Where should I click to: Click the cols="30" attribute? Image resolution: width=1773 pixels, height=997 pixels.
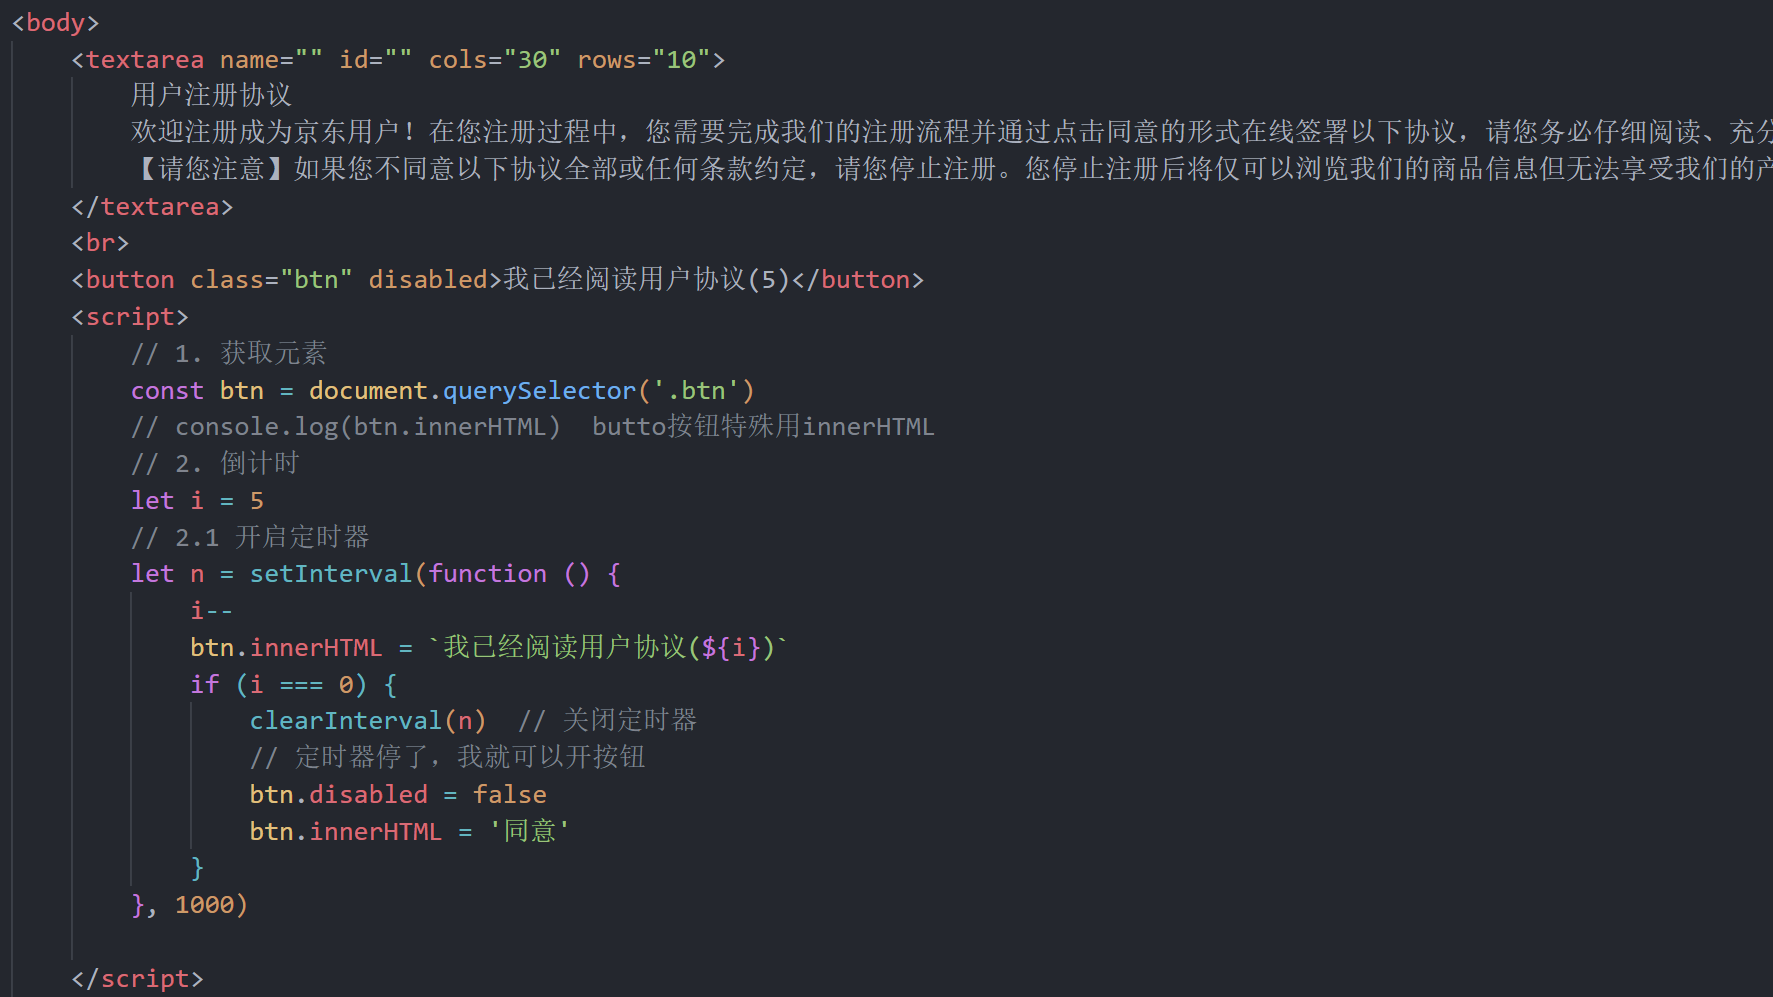pyautogui.click(x=495, y=60)
